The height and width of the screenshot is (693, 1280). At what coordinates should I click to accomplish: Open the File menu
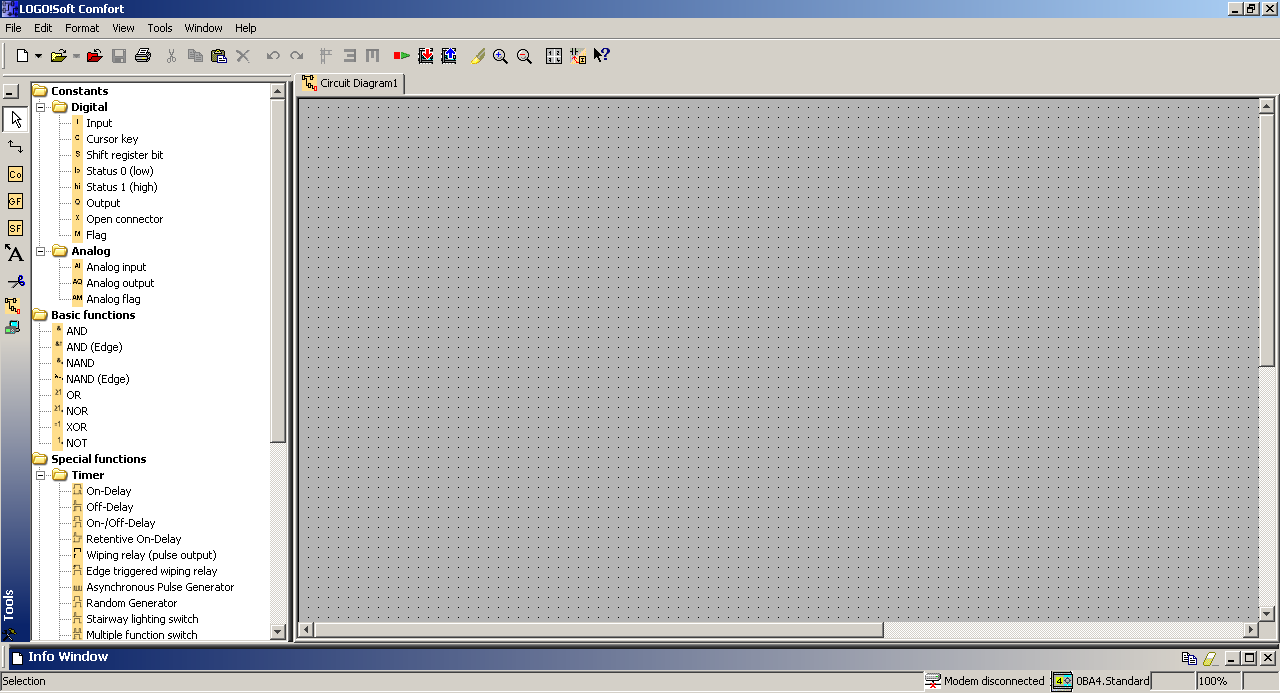click(13, 28)
